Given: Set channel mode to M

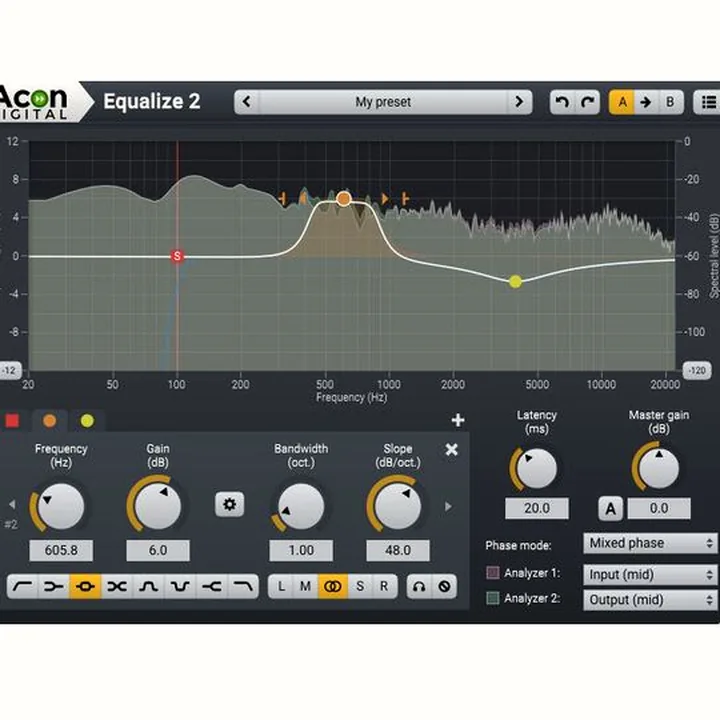Looking at the screenshot, I should tap(306, 586).
